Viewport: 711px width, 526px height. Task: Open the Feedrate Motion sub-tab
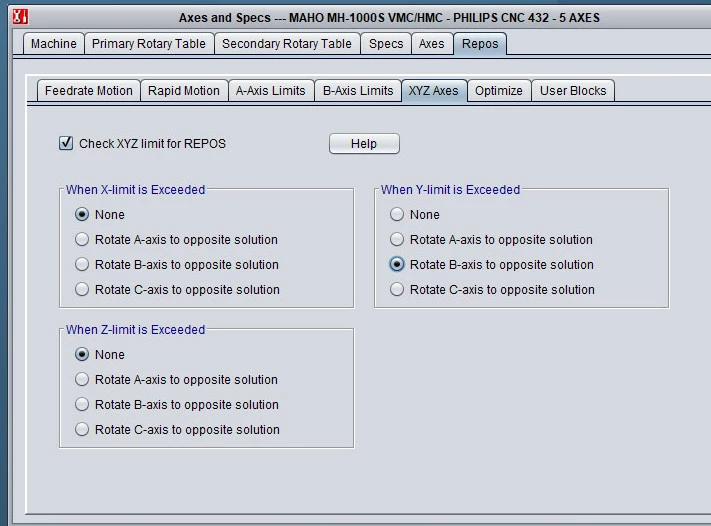[89, 91]
